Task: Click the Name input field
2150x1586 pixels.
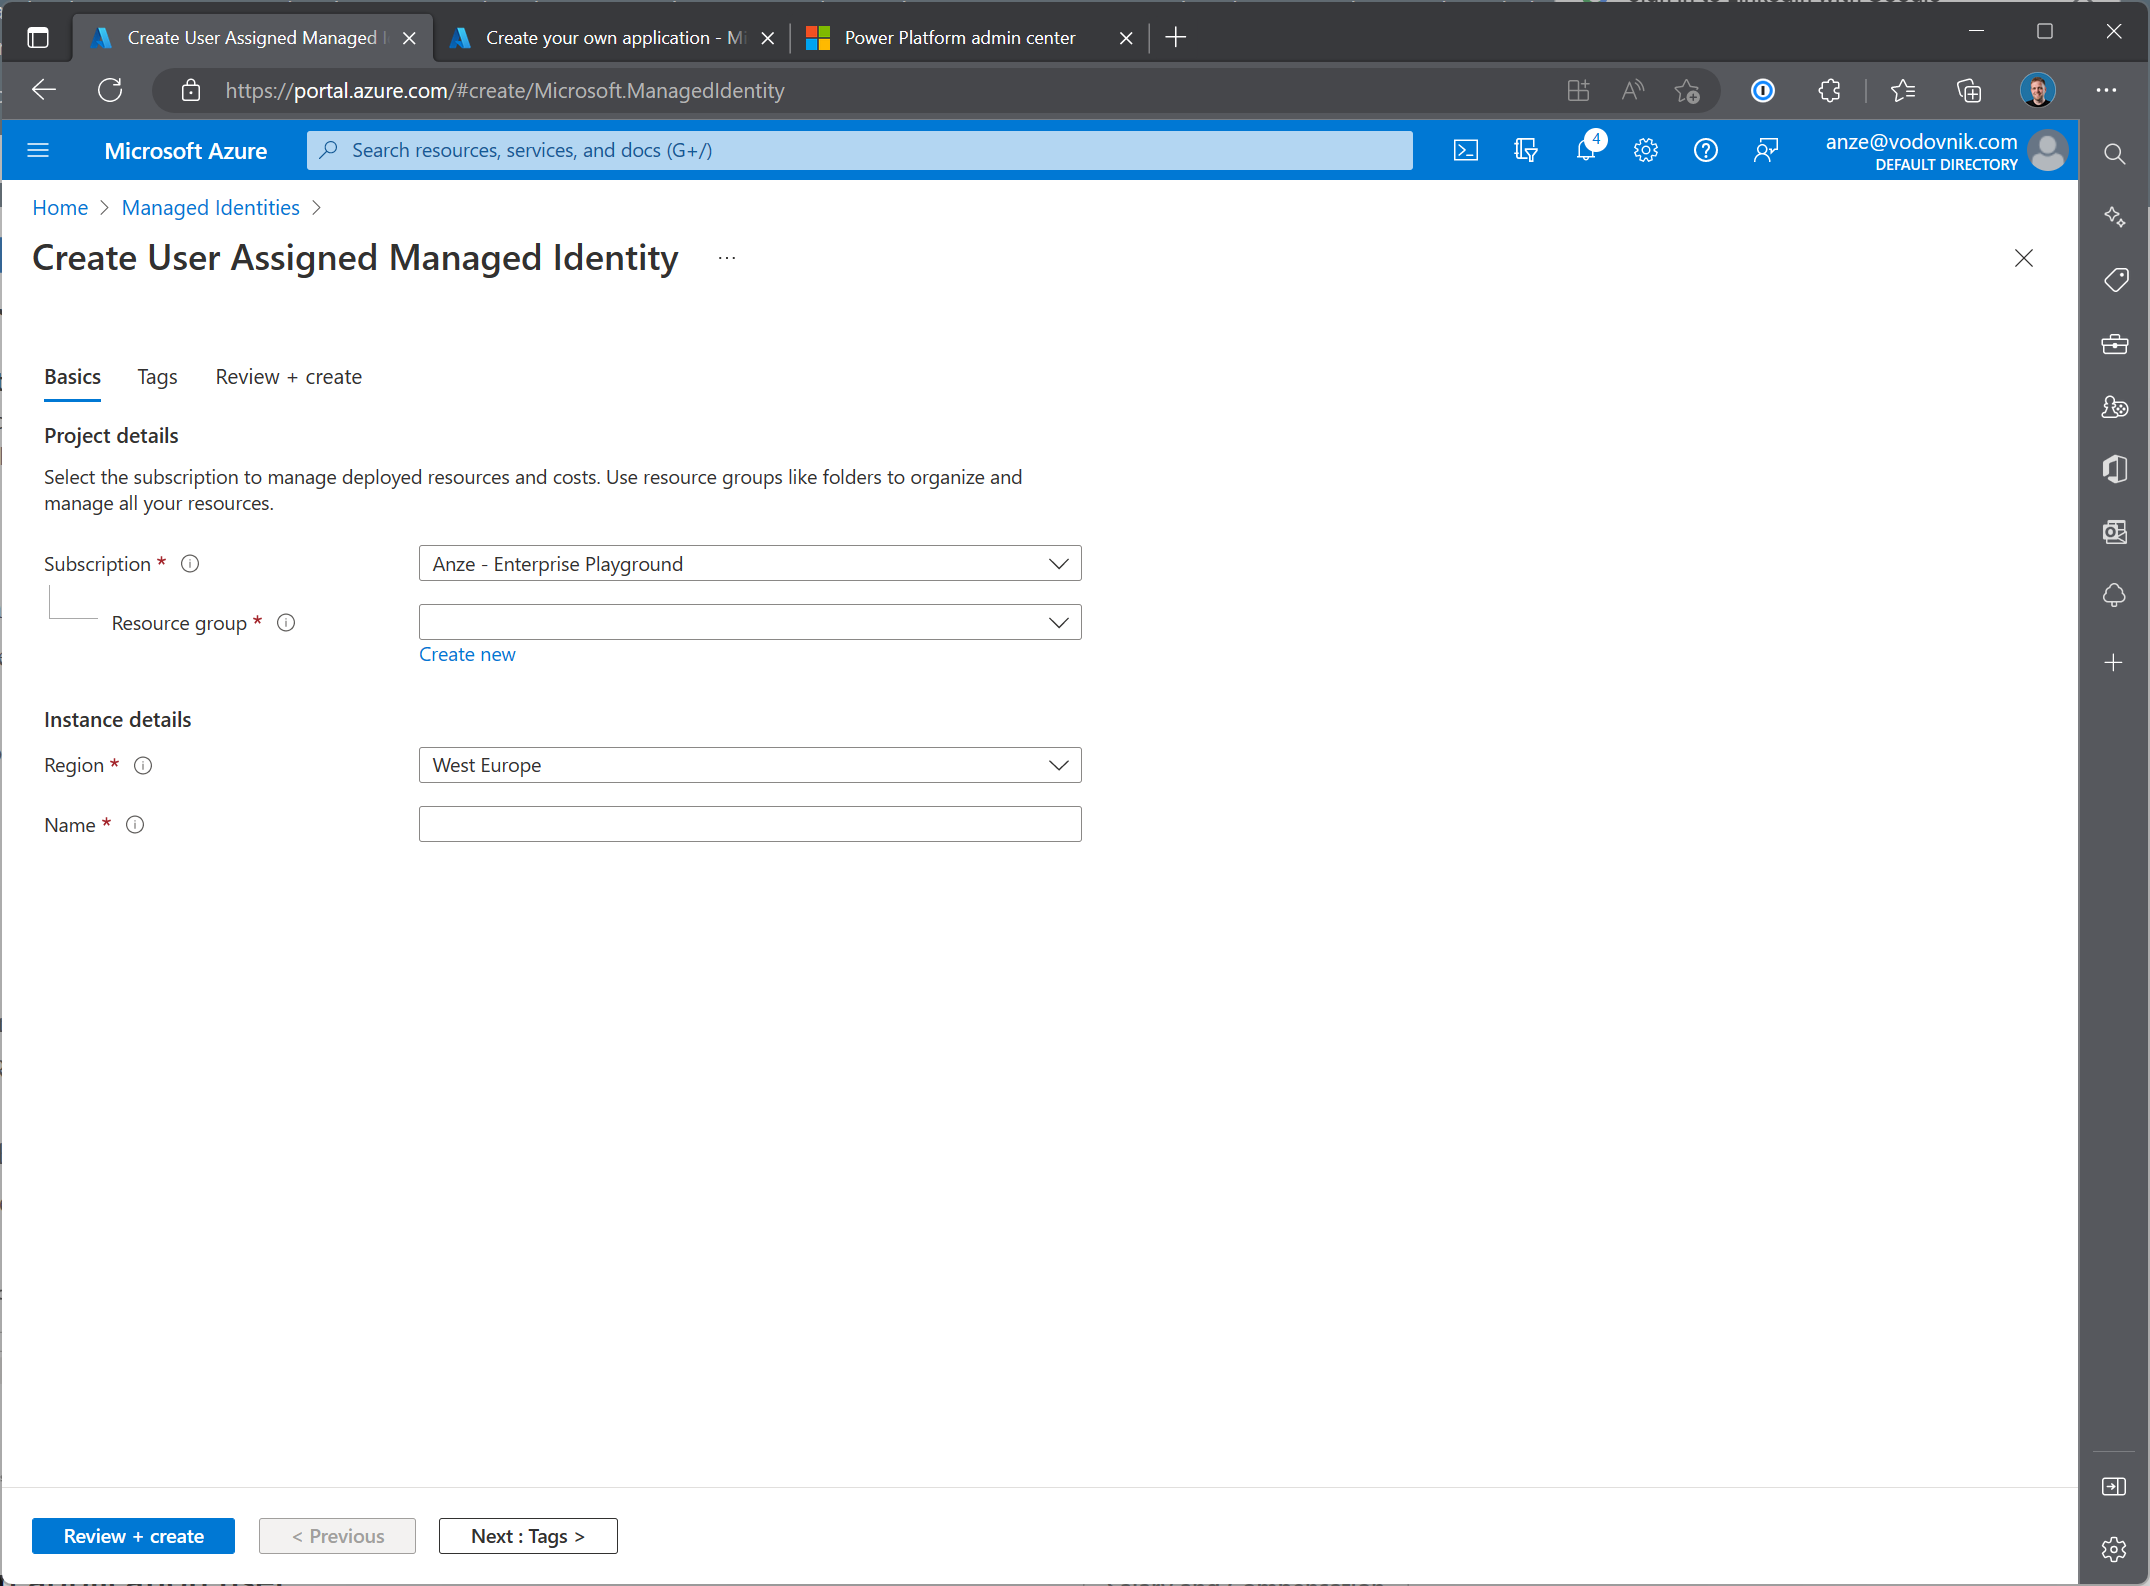Action: (x=749, y=823)
